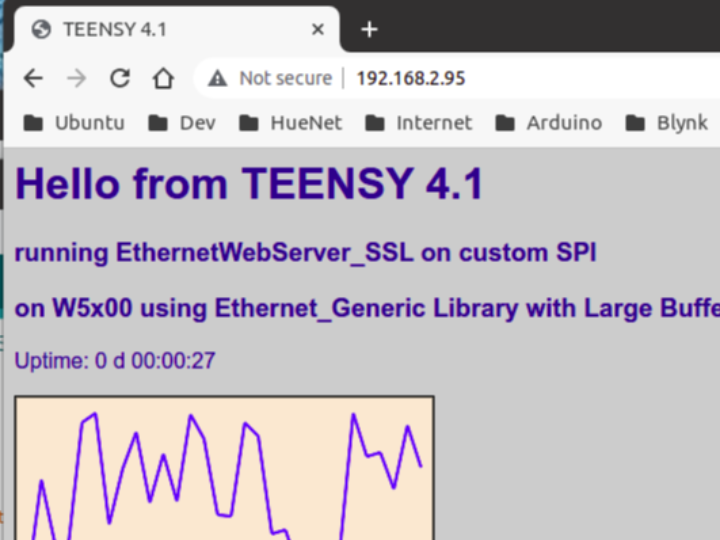Click the Uptime counter text

(115, 360)
